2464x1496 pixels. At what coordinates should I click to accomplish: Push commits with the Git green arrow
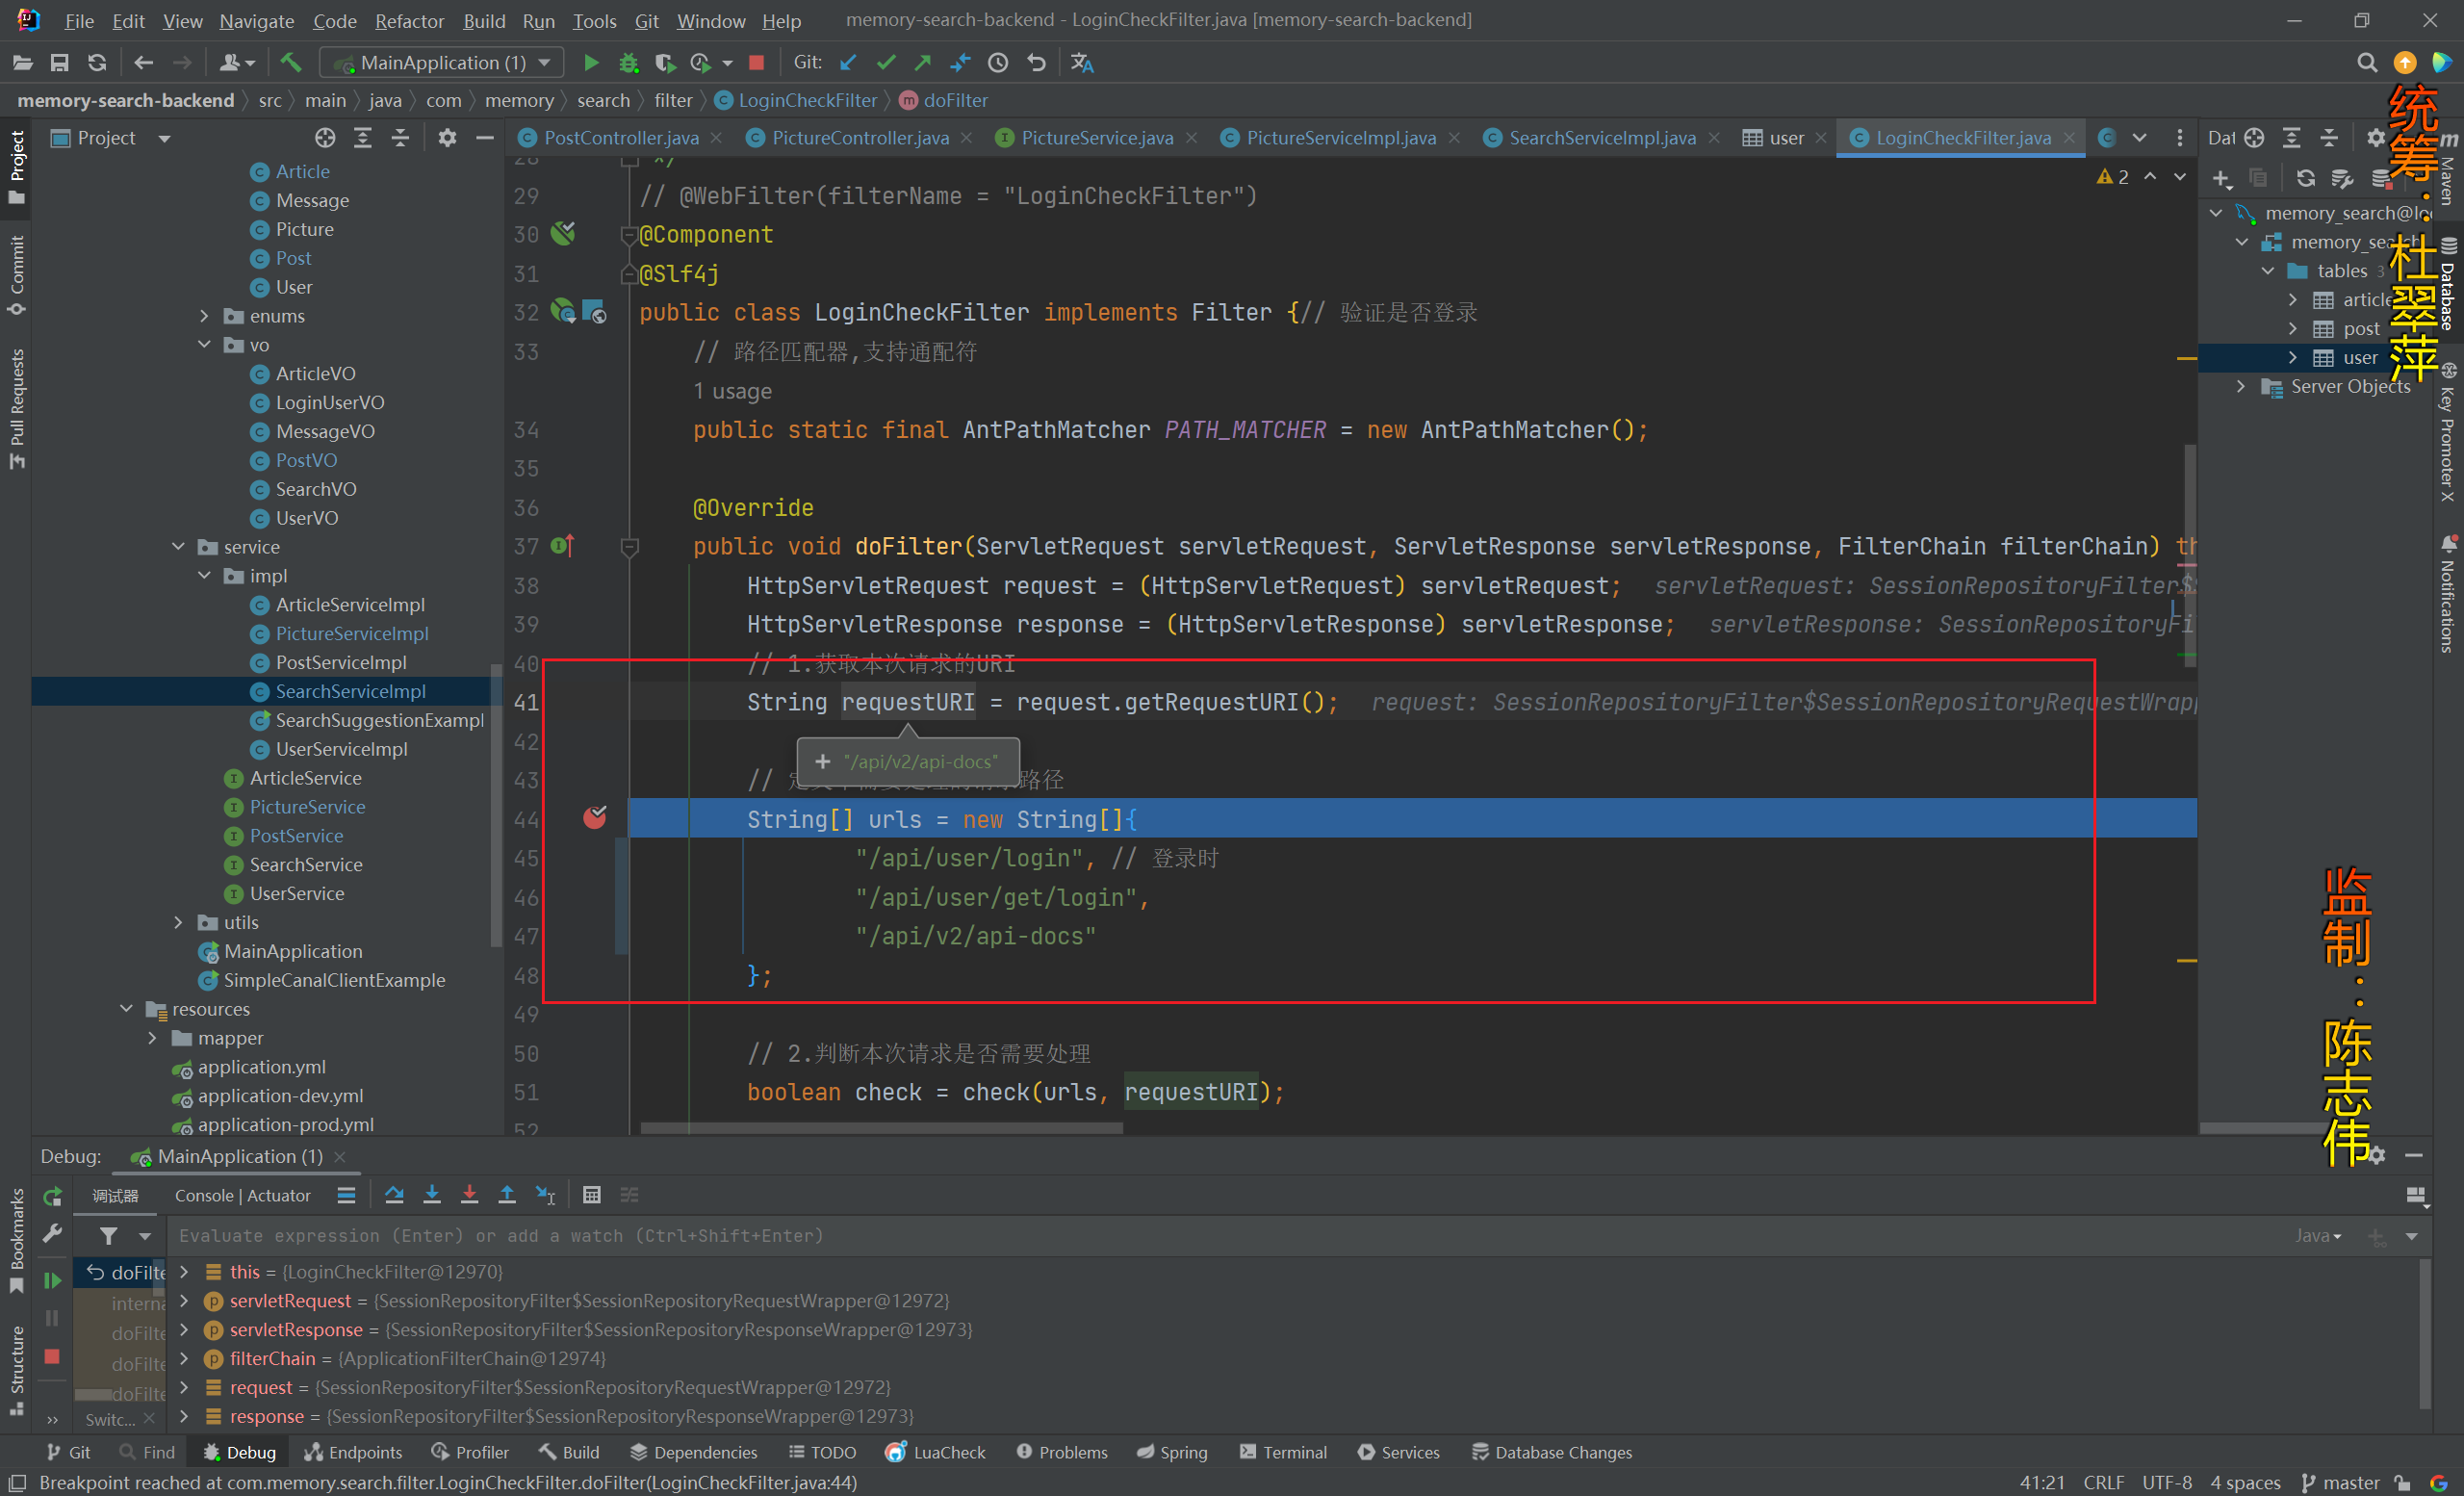click(922, 63)
